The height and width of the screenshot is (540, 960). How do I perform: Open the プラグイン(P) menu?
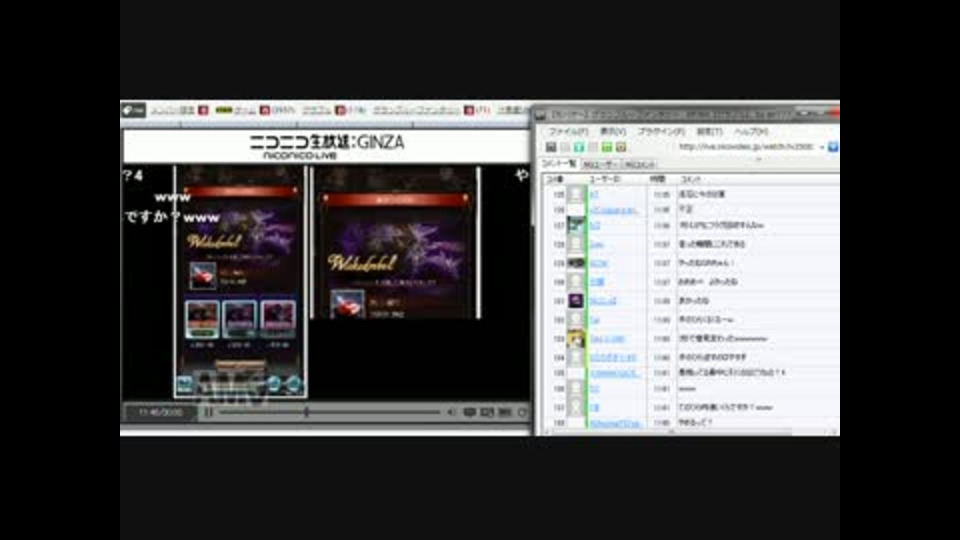pyautogui.click(x=661, y=132)
